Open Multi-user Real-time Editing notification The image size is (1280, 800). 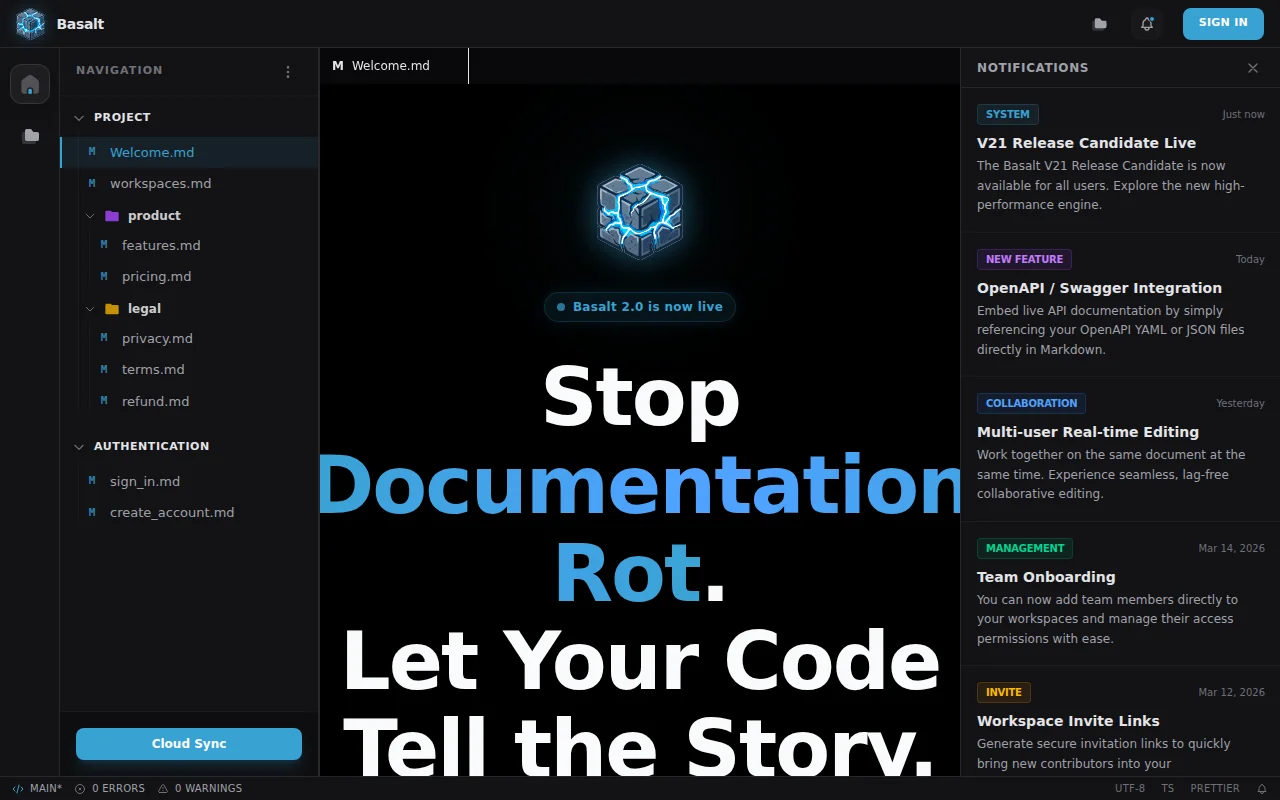click(1121, 449)
